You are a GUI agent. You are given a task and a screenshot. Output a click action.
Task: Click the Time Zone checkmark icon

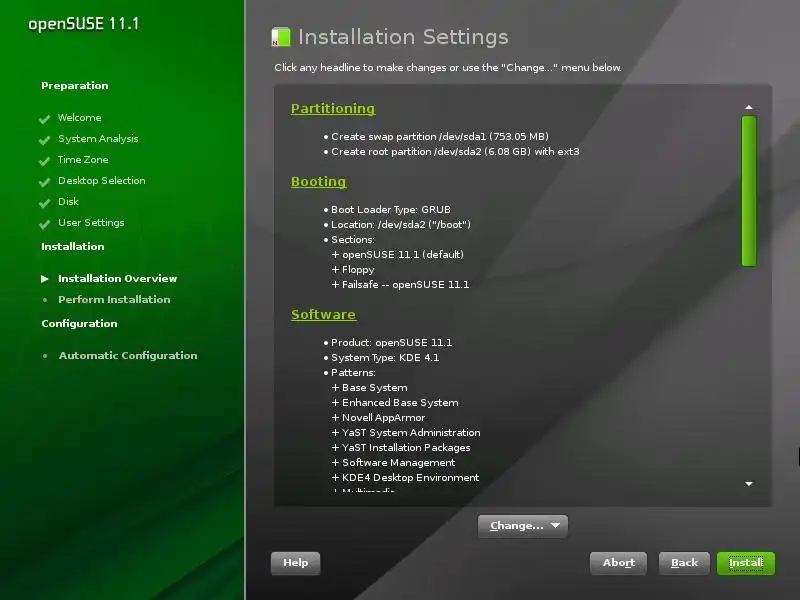pyautogui.click(x=44, y=161)
